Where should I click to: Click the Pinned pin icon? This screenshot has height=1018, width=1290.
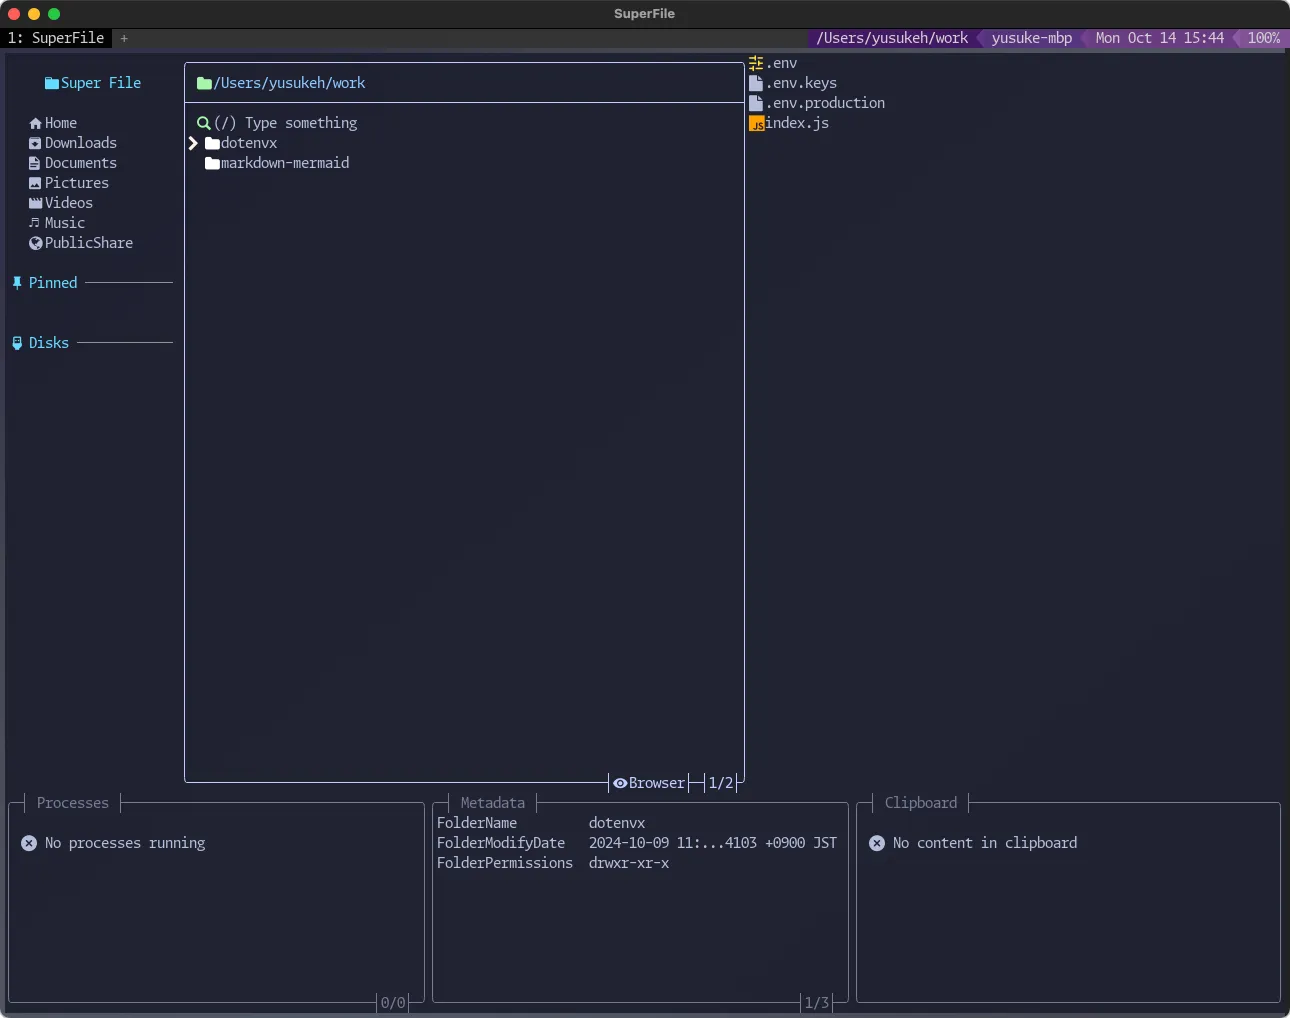click(17, 283)
